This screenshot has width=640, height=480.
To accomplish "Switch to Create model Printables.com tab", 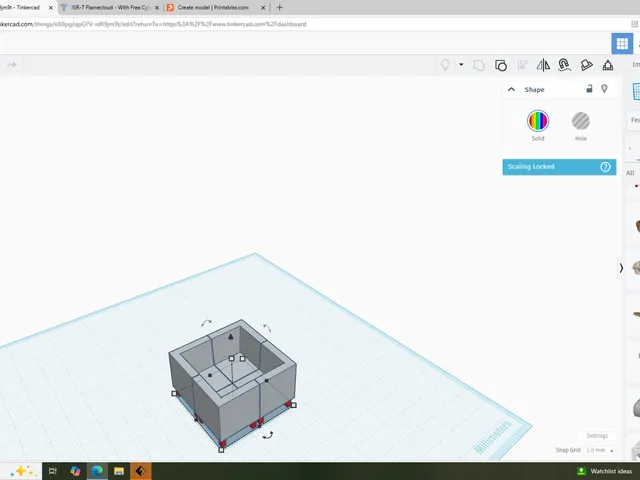I will [x=213, y=7].
